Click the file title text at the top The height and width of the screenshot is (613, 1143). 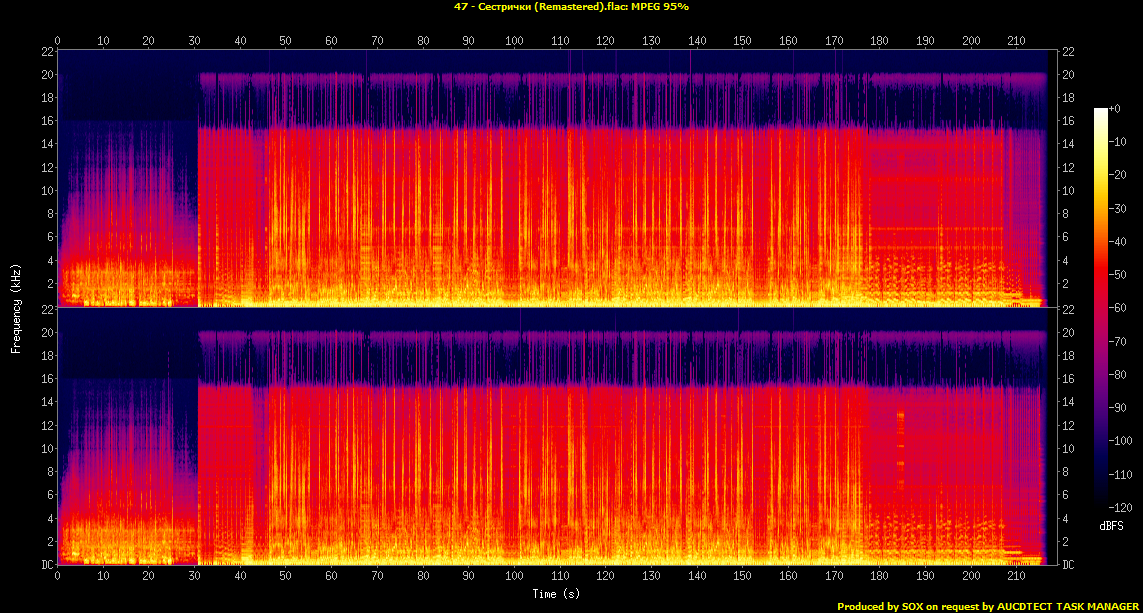point(571,7)
